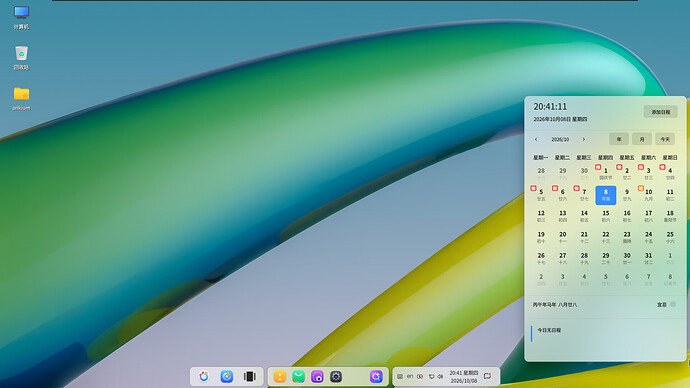Open system settings gear in taskbar

[x=336, y=376]
